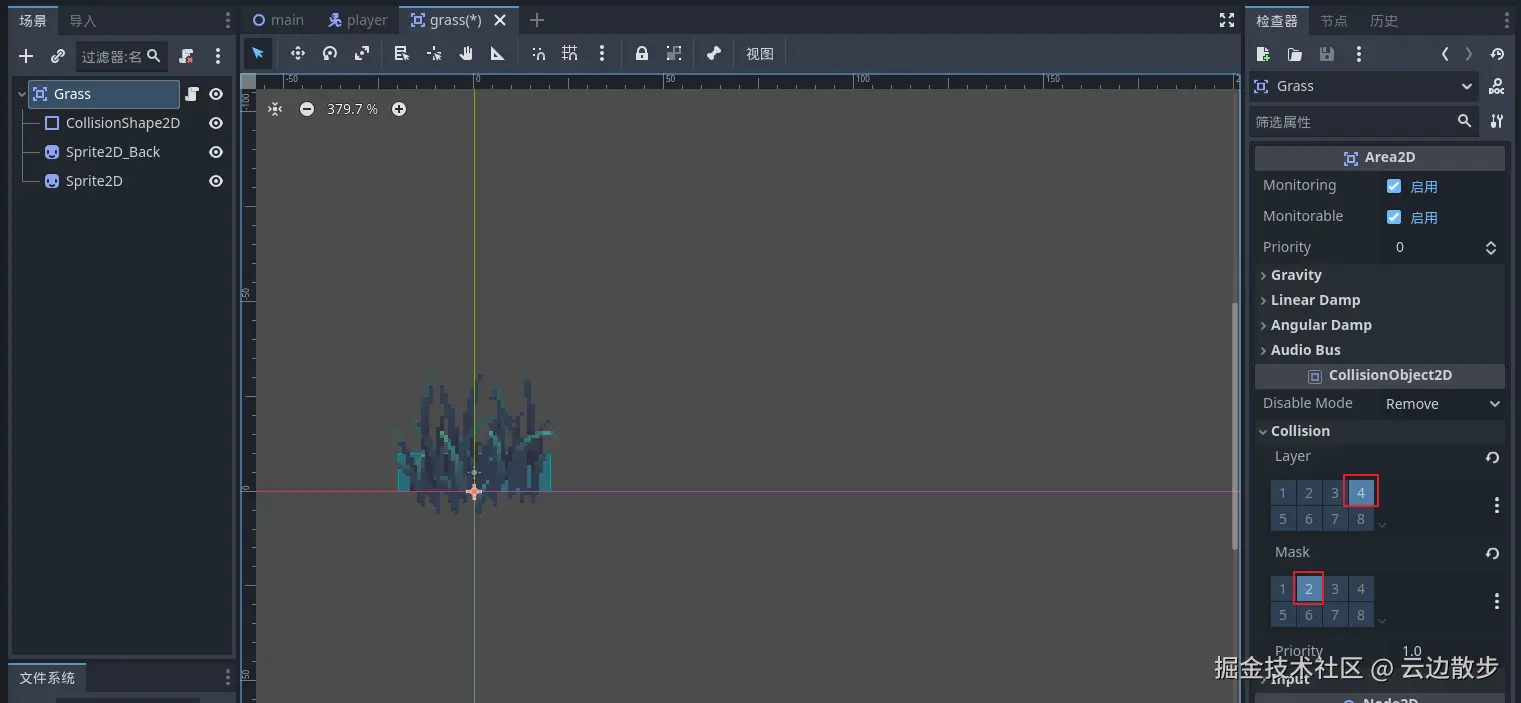Click the Ruler mode tool
This screenshot has width=1521, height=703.
(498, 54)
